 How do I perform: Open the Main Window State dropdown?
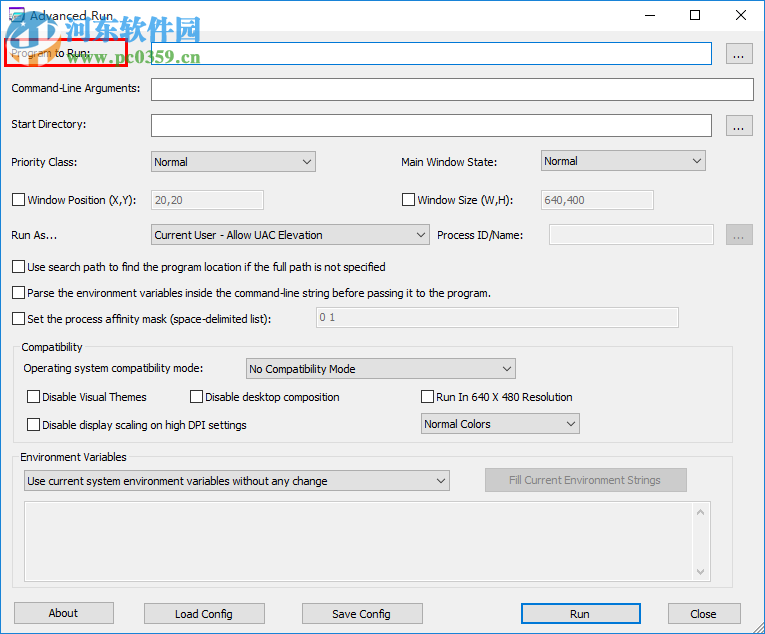click(x=623, y=161)
